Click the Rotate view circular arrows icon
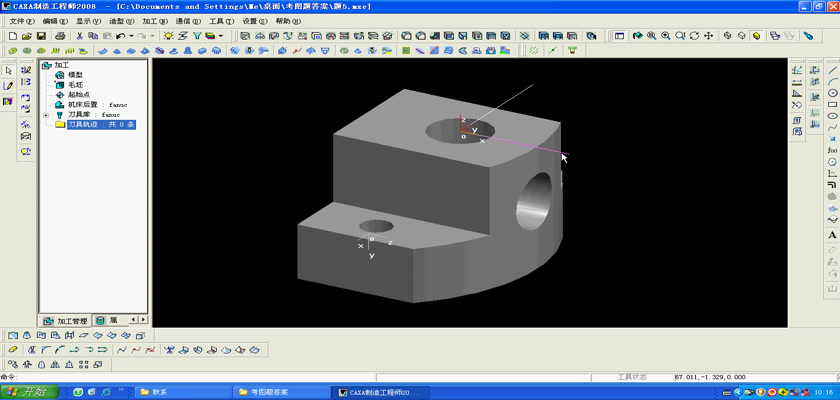The height and width of the screenshot is (400, 840). (x=694, y=36)
